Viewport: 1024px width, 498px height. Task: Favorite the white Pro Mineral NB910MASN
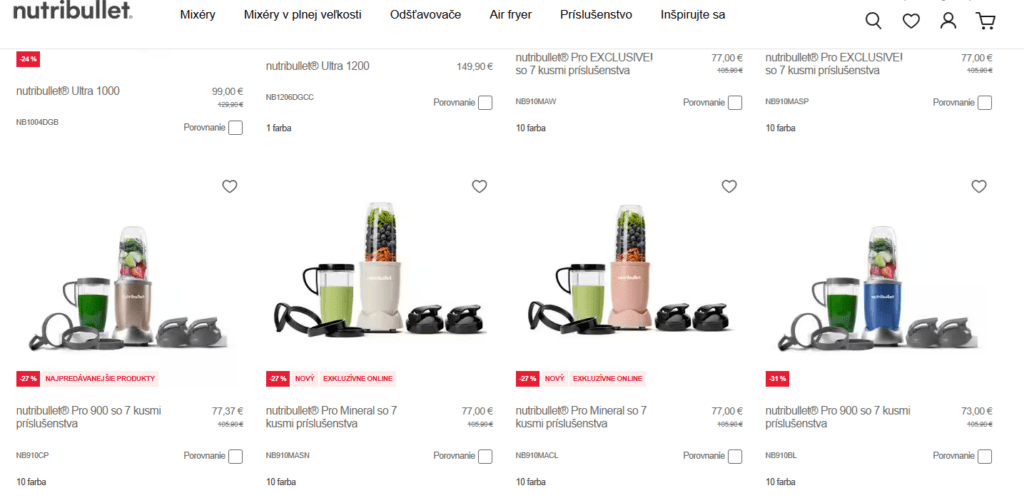click(479, 187)
